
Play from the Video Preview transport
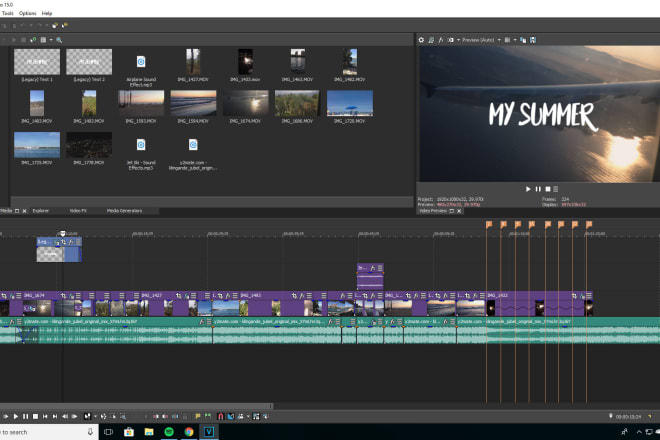coord(528,189)
